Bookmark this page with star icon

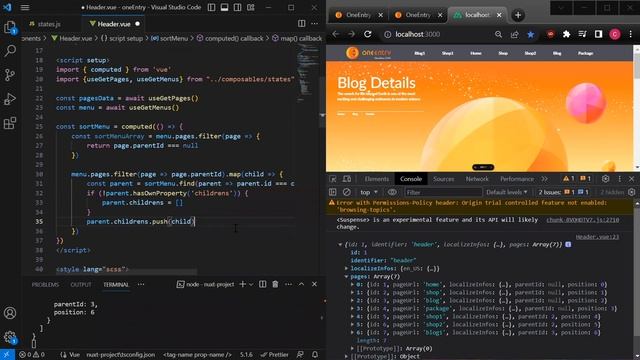[x=531, y=35]
